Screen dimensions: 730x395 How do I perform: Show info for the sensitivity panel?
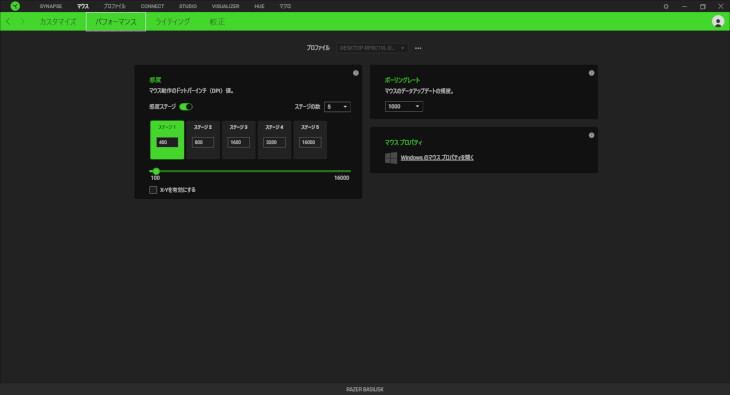tap(356, 73)
